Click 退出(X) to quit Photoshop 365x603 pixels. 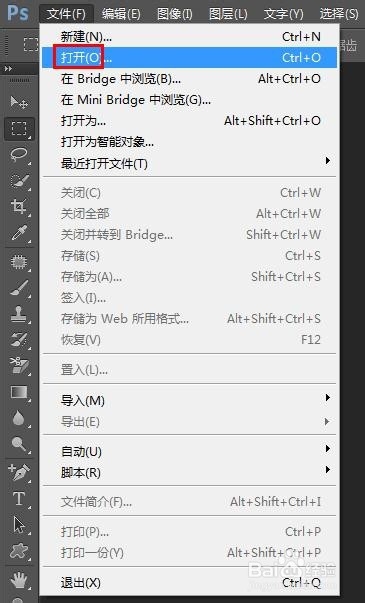click(190, 583)
